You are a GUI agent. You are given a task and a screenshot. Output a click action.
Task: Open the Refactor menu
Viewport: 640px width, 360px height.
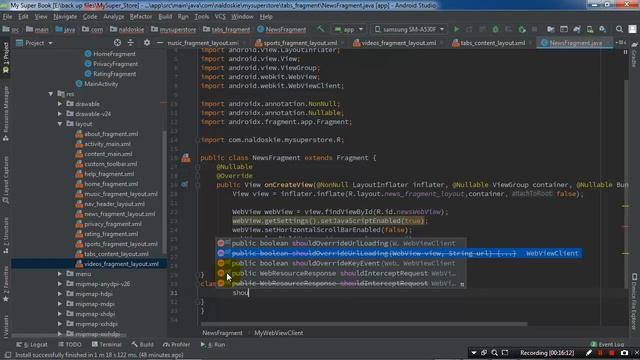141,17
